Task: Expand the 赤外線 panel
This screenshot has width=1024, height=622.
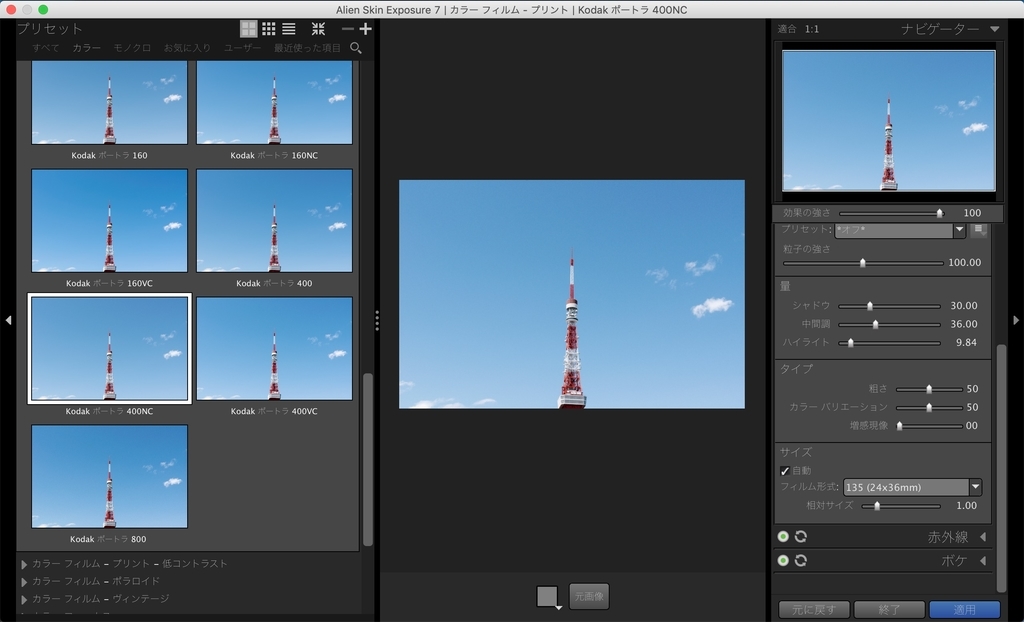Action: [x=983, y=537]
